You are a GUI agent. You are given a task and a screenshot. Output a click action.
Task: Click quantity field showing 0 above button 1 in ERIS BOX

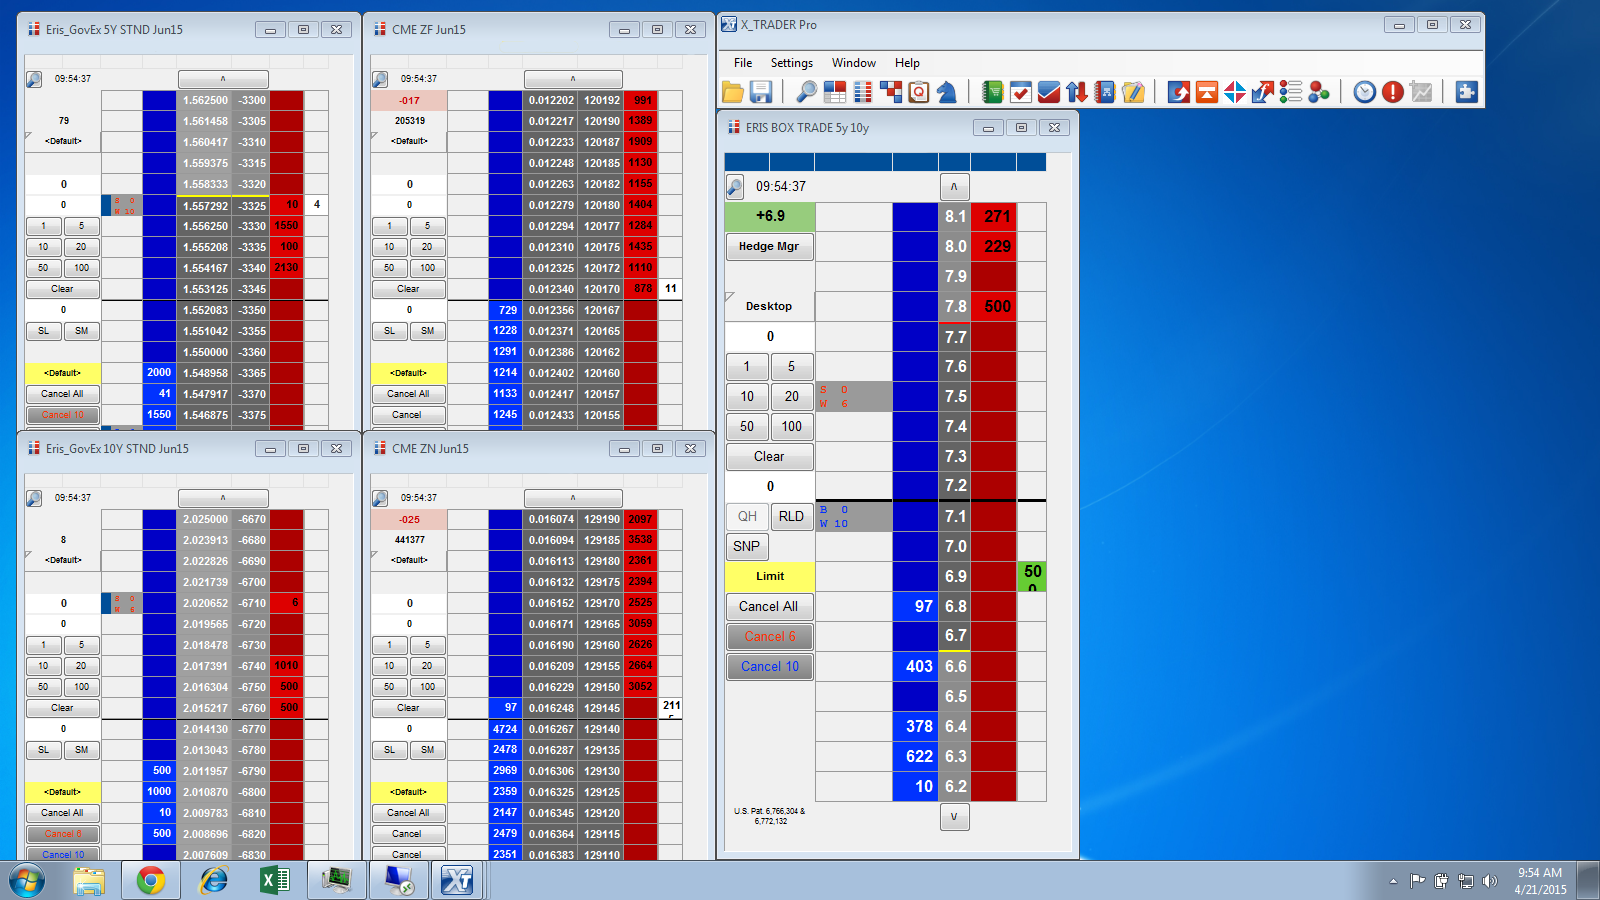[x=770, y=337]
